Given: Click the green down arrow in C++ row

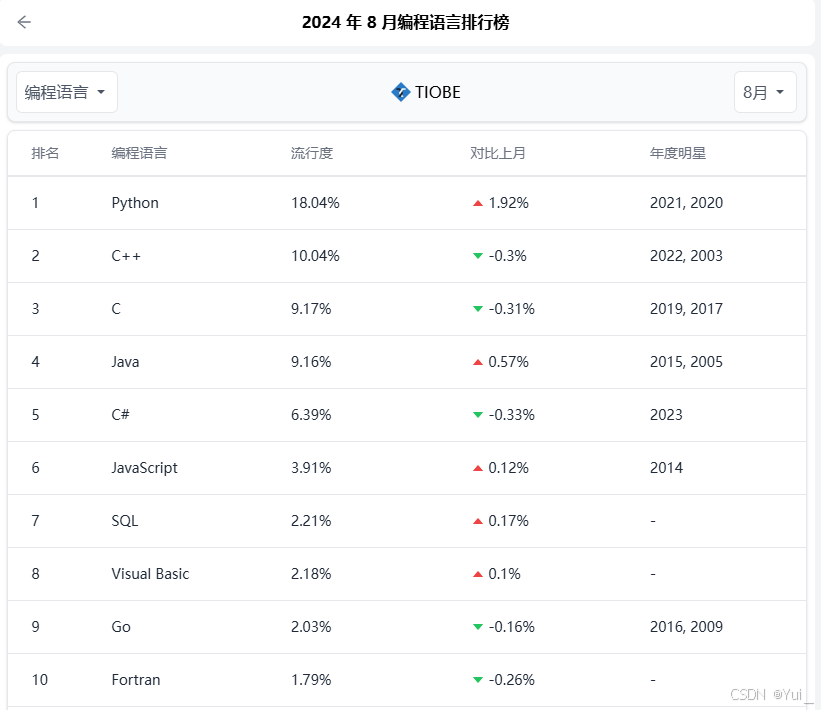Looking at the screenshot, I should (478, 256).
